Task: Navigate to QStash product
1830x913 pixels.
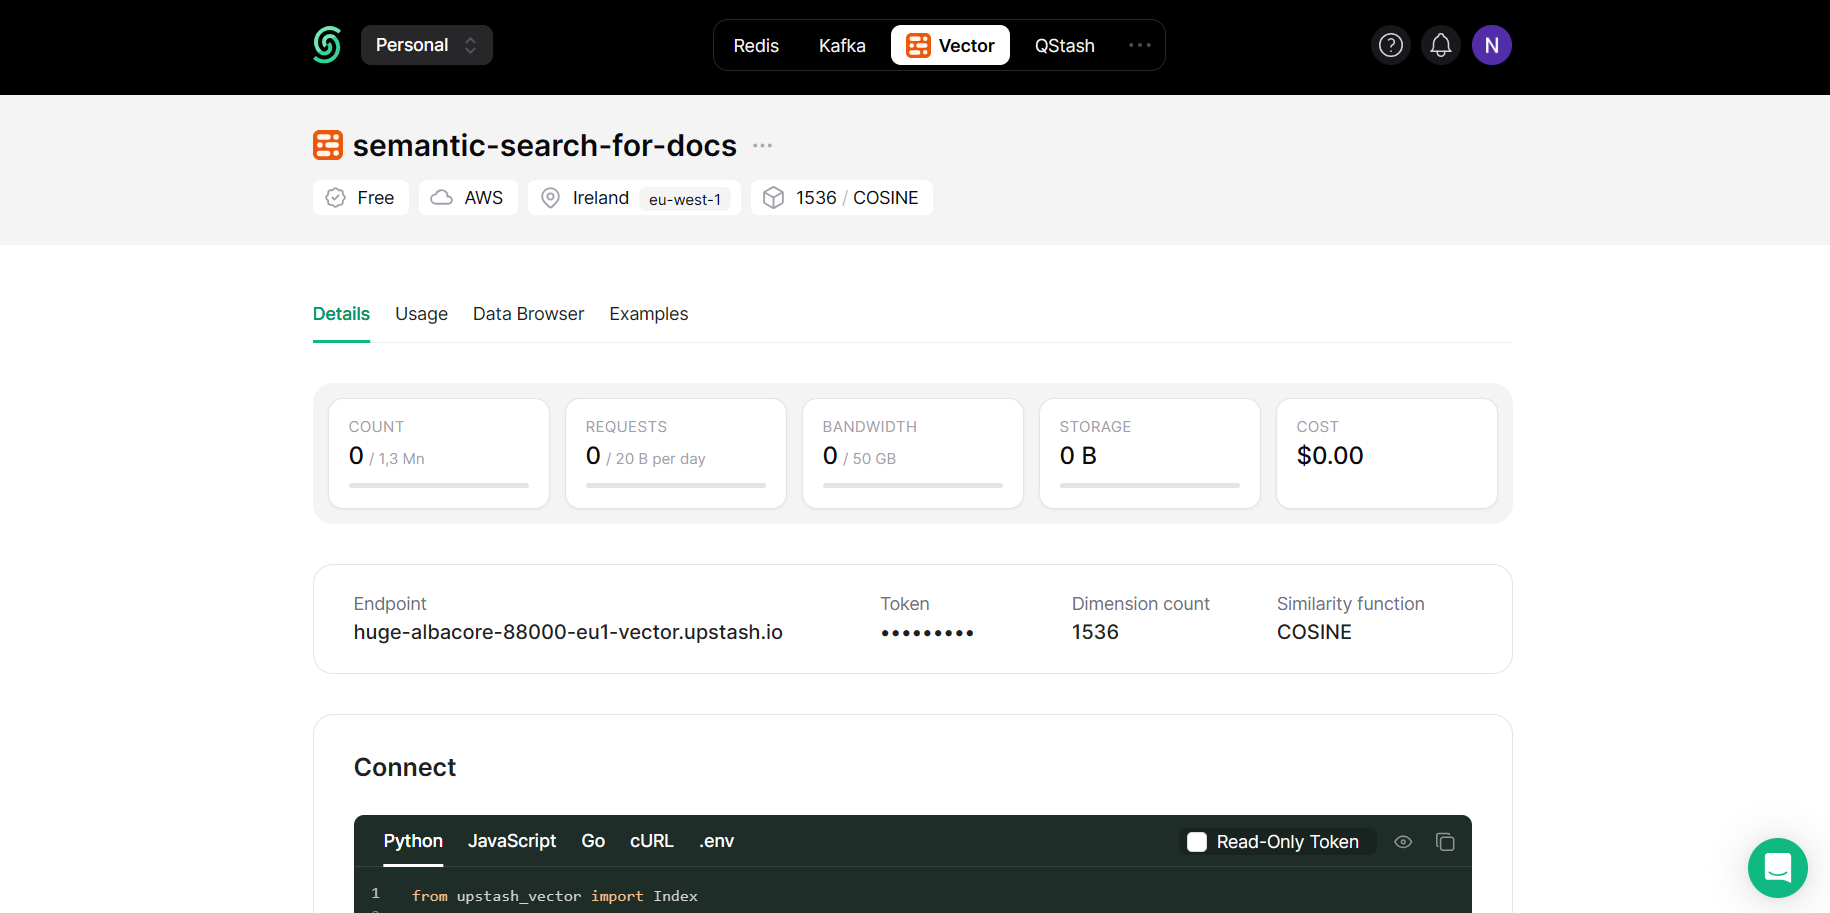Action: click(1064, 45)
